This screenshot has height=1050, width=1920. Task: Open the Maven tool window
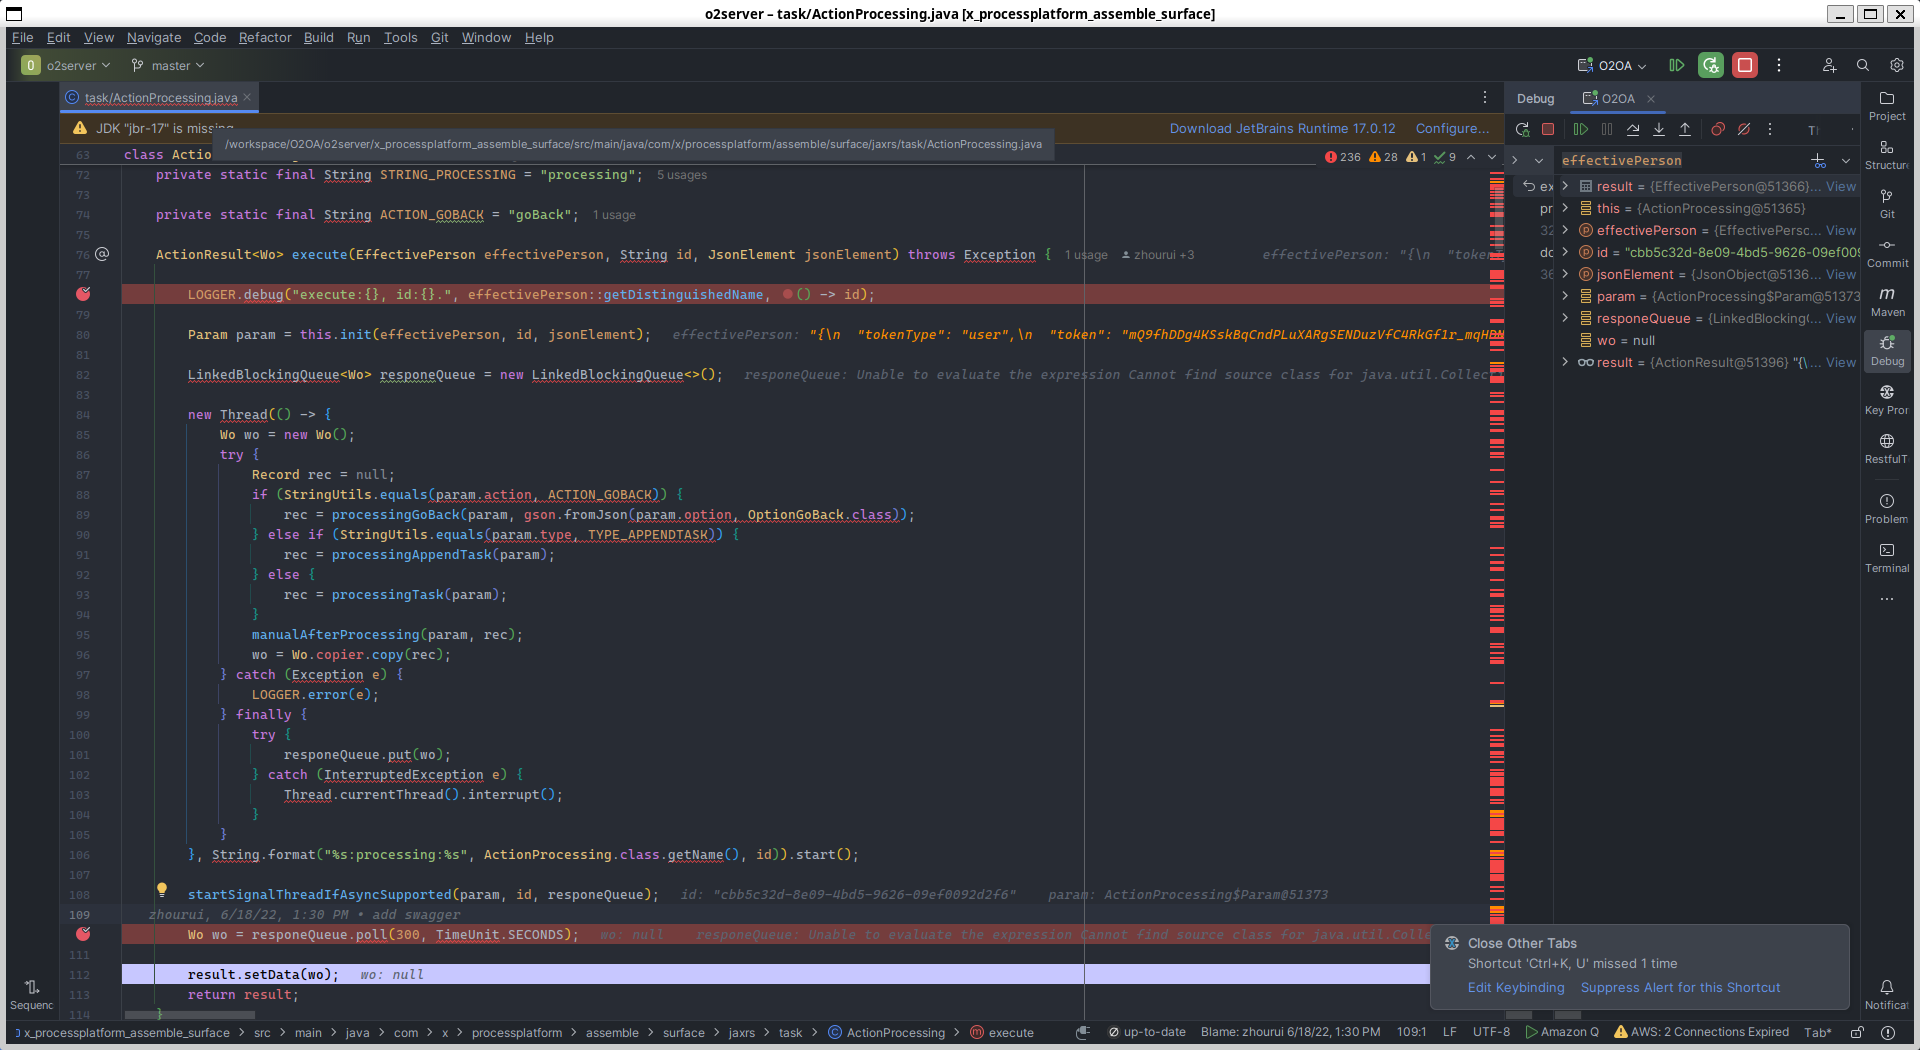tap(1887, 301)
